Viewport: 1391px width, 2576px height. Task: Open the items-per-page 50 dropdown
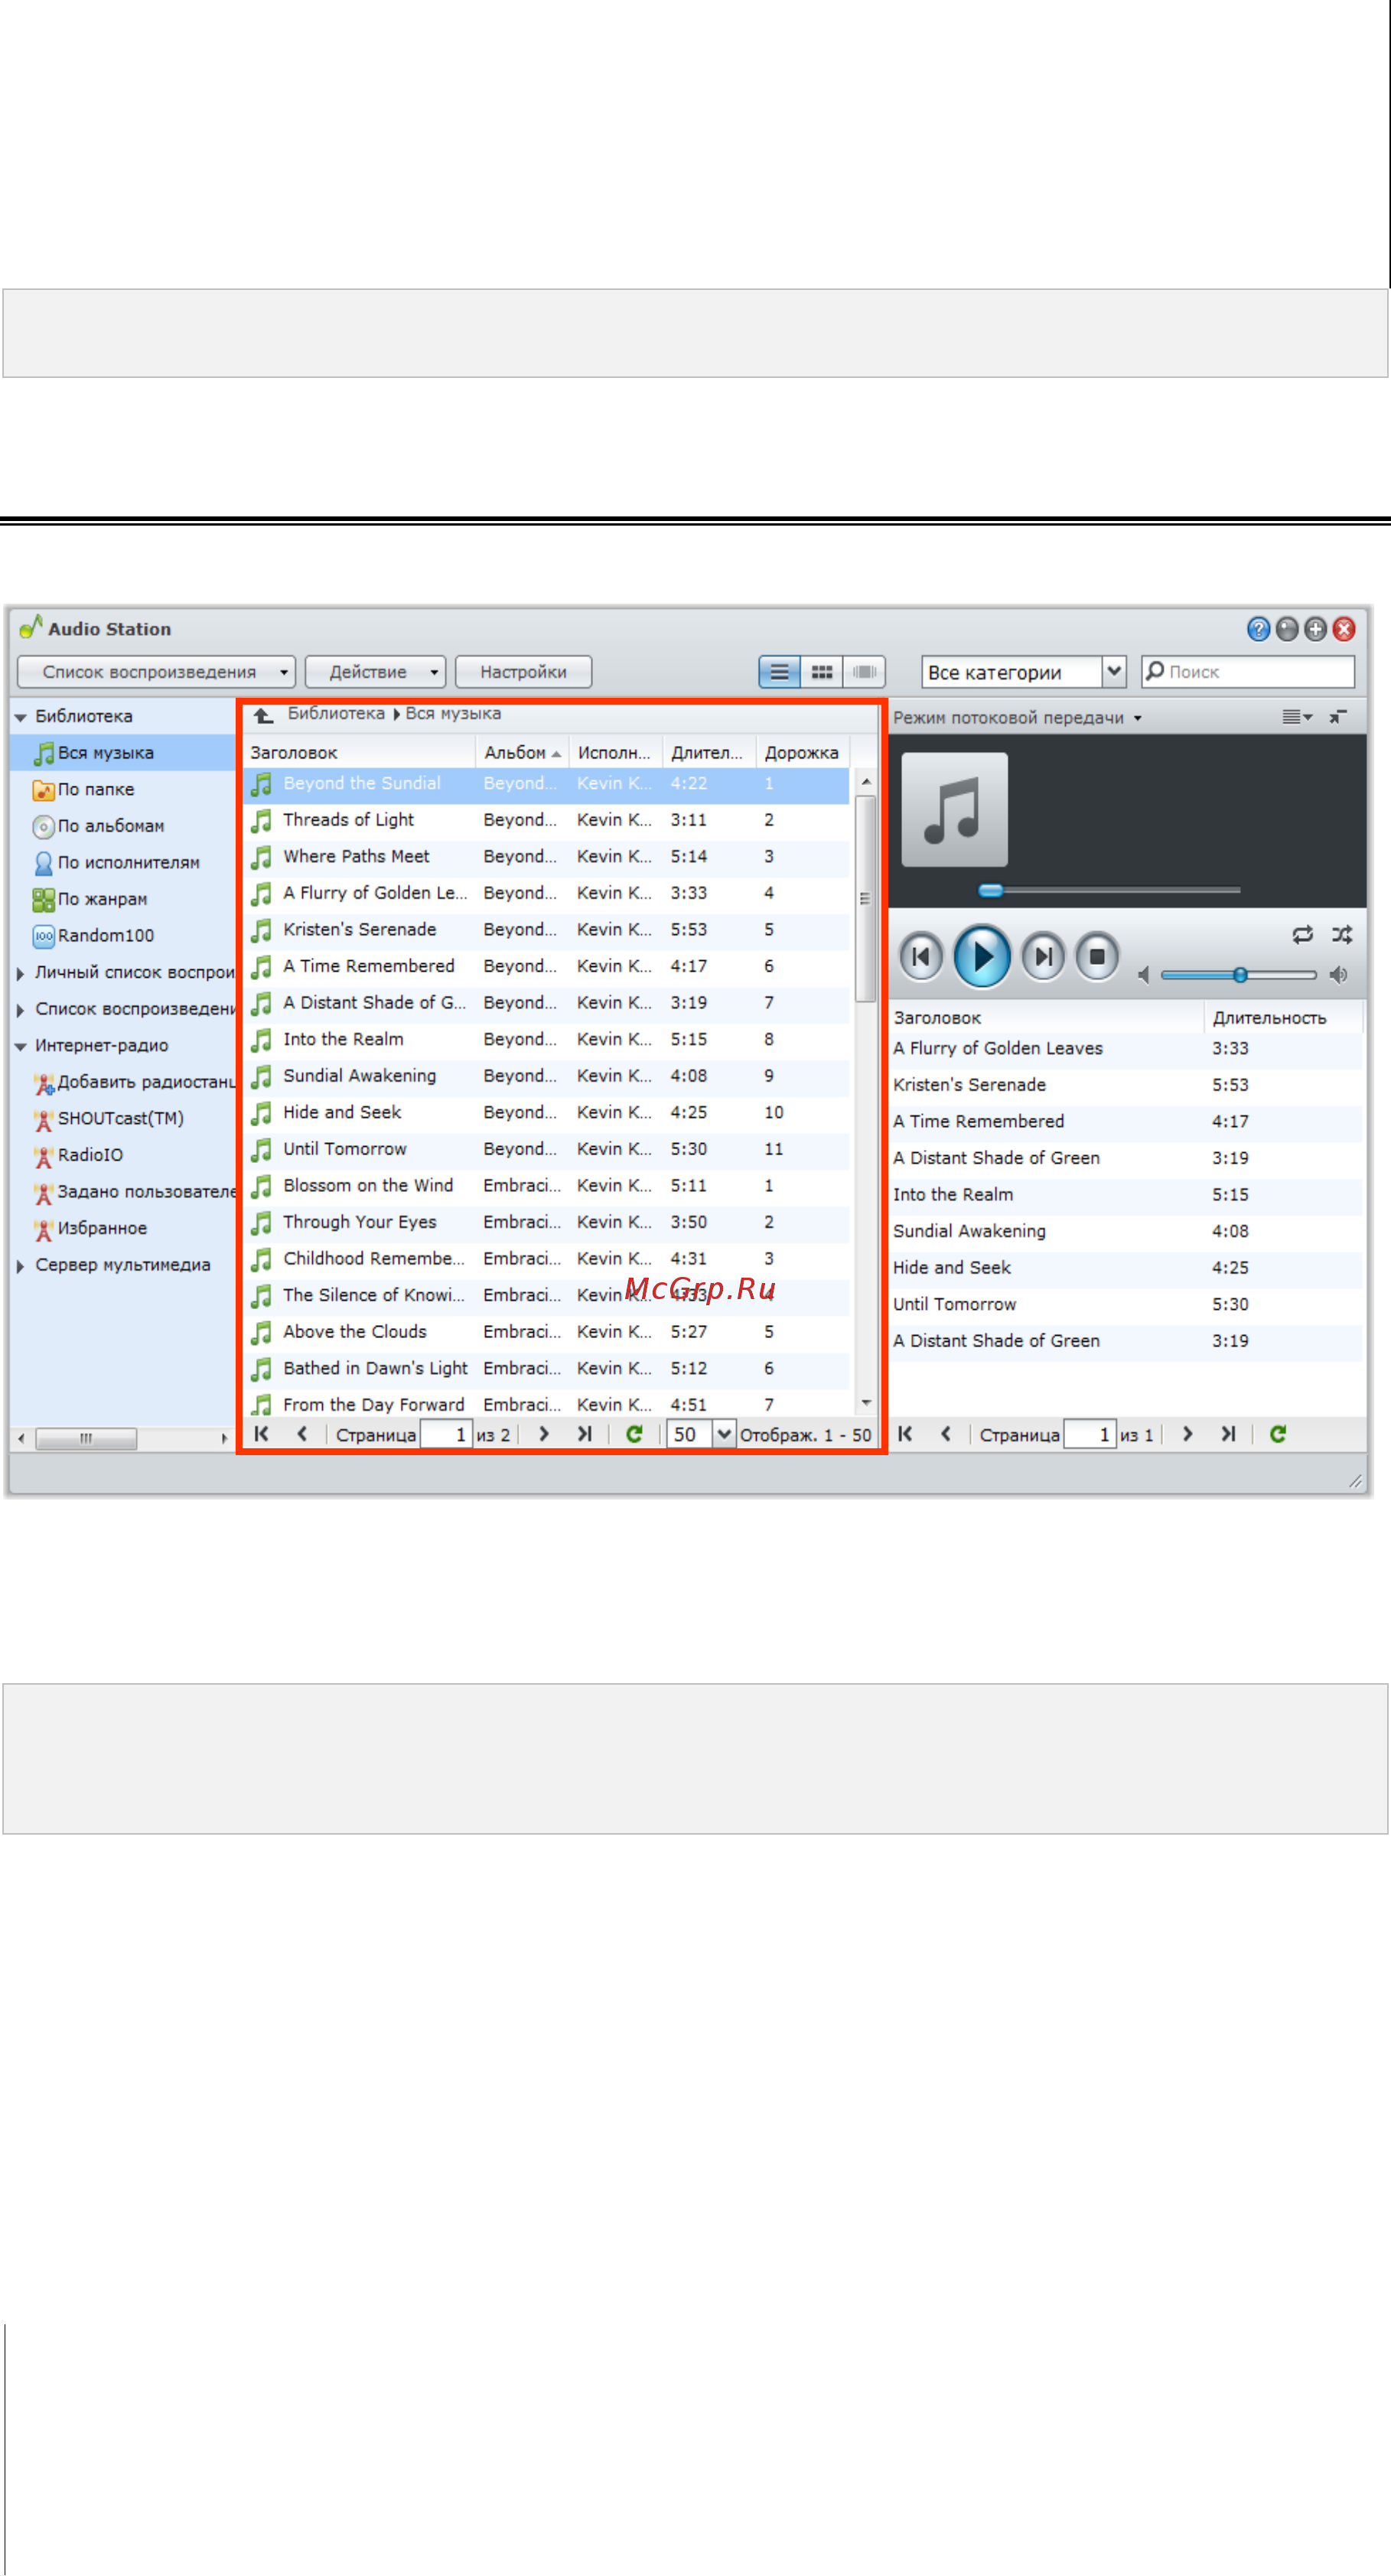pyautogui.click(x=724, y=1434)
